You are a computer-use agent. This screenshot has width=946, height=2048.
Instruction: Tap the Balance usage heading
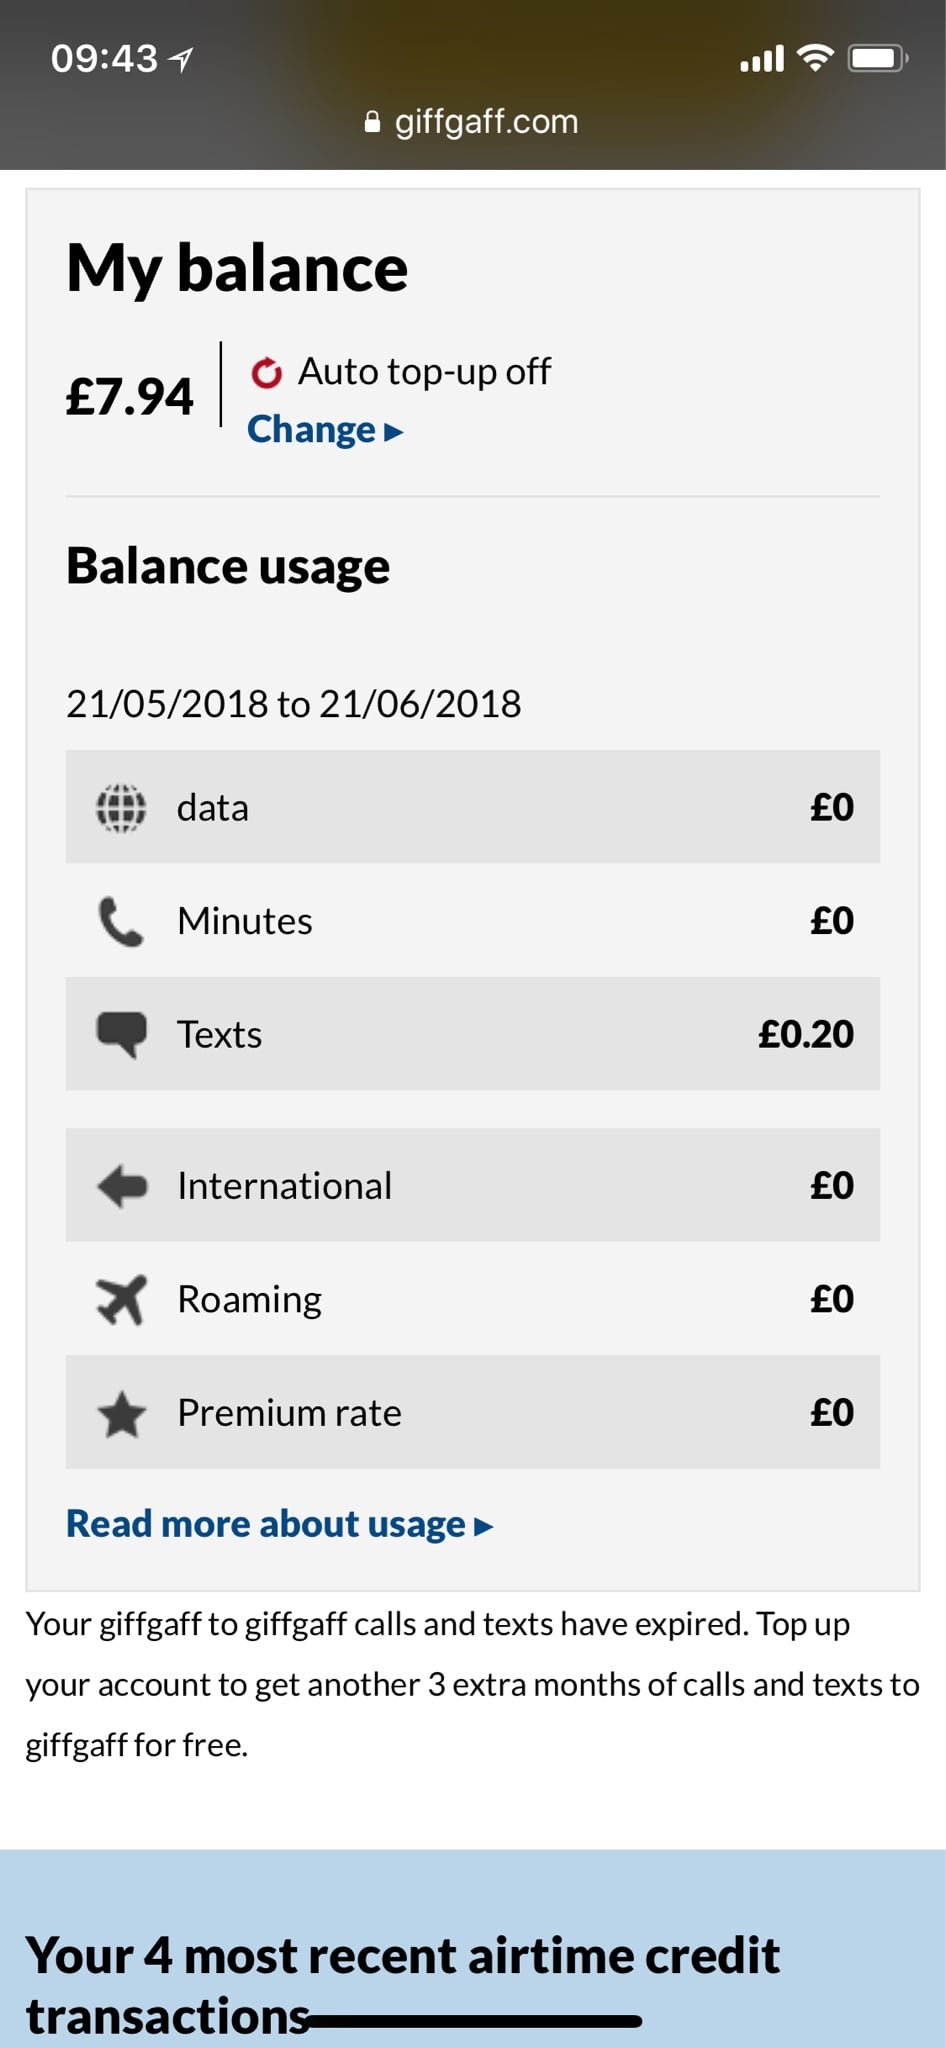[x=228, y=567]
